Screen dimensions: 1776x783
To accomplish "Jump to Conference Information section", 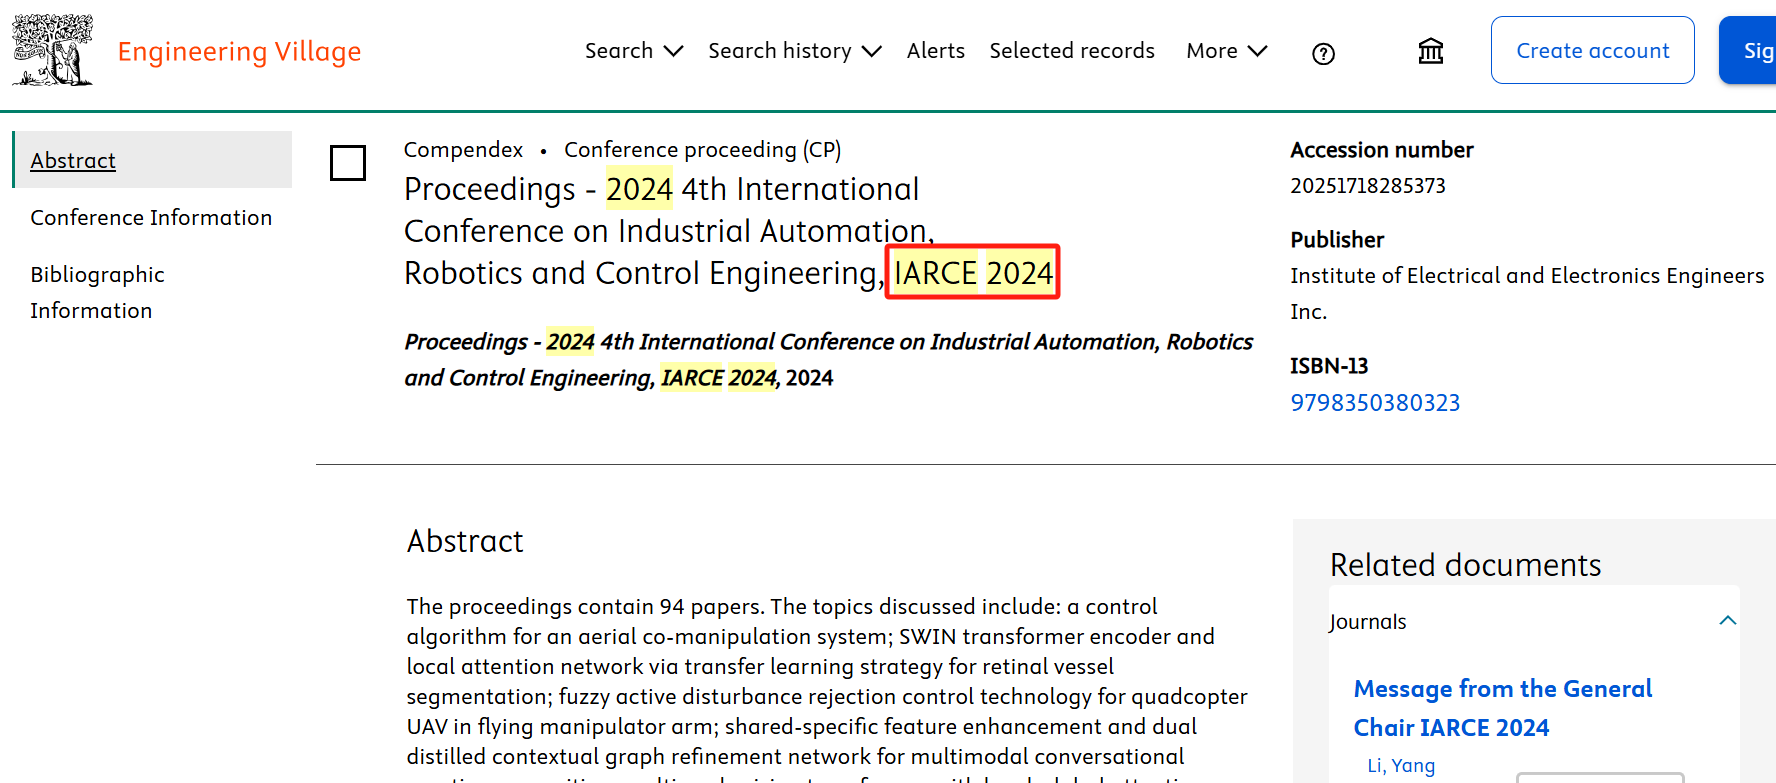I will click(x=151, y=217).
